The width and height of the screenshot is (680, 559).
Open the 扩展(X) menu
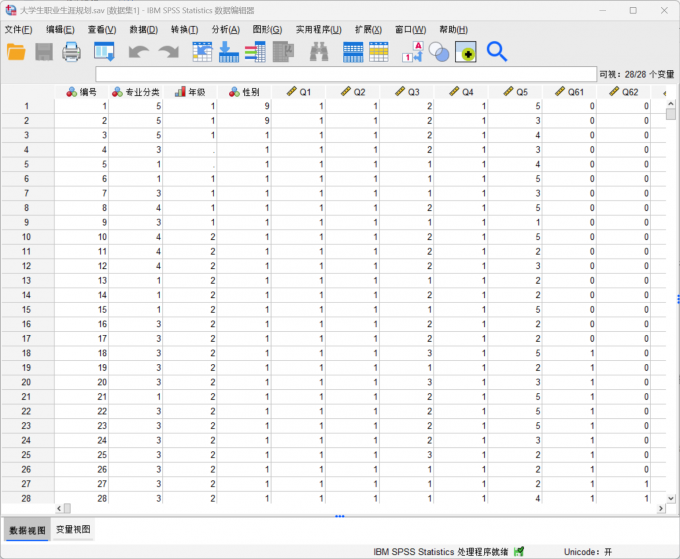pos(368,29)
